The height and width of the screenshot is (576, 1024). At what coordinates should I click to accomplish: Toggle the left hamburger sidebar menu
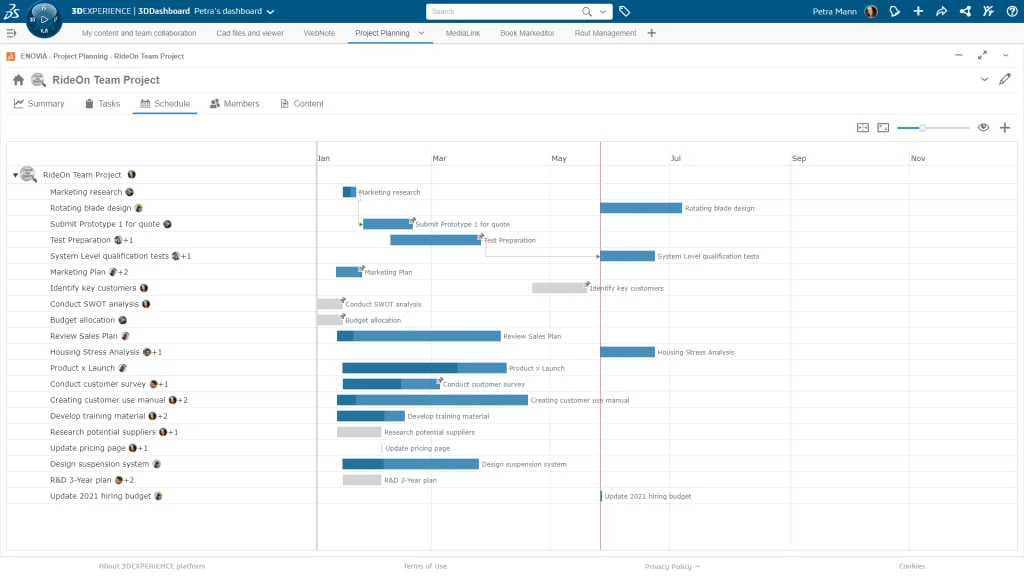[x=12, y=33]
